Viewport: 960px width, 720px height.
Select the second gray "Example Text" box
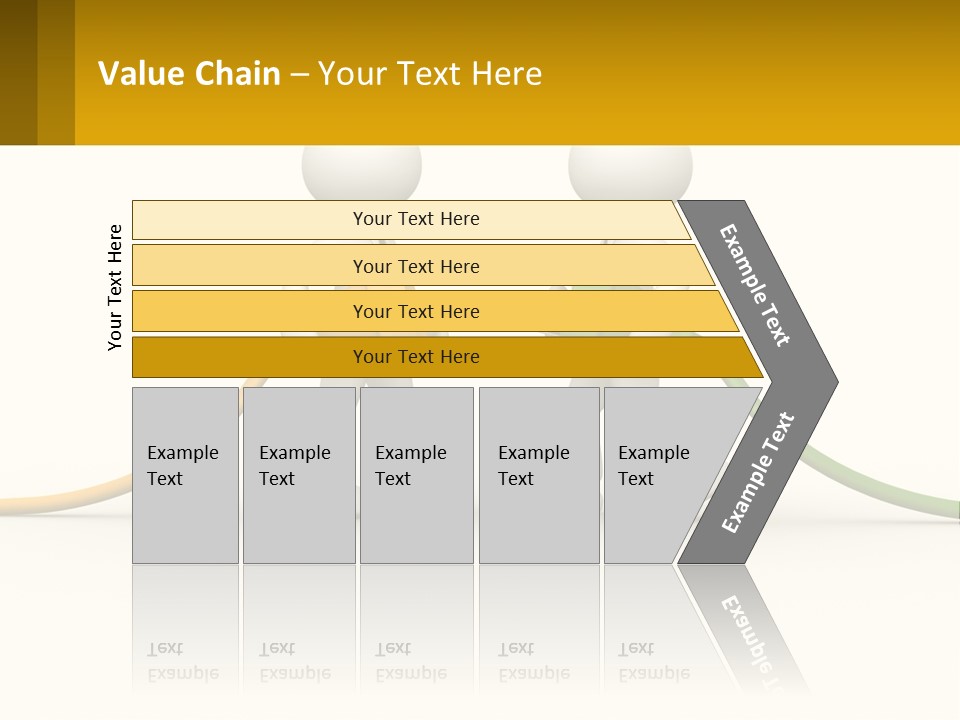(298, 475)
